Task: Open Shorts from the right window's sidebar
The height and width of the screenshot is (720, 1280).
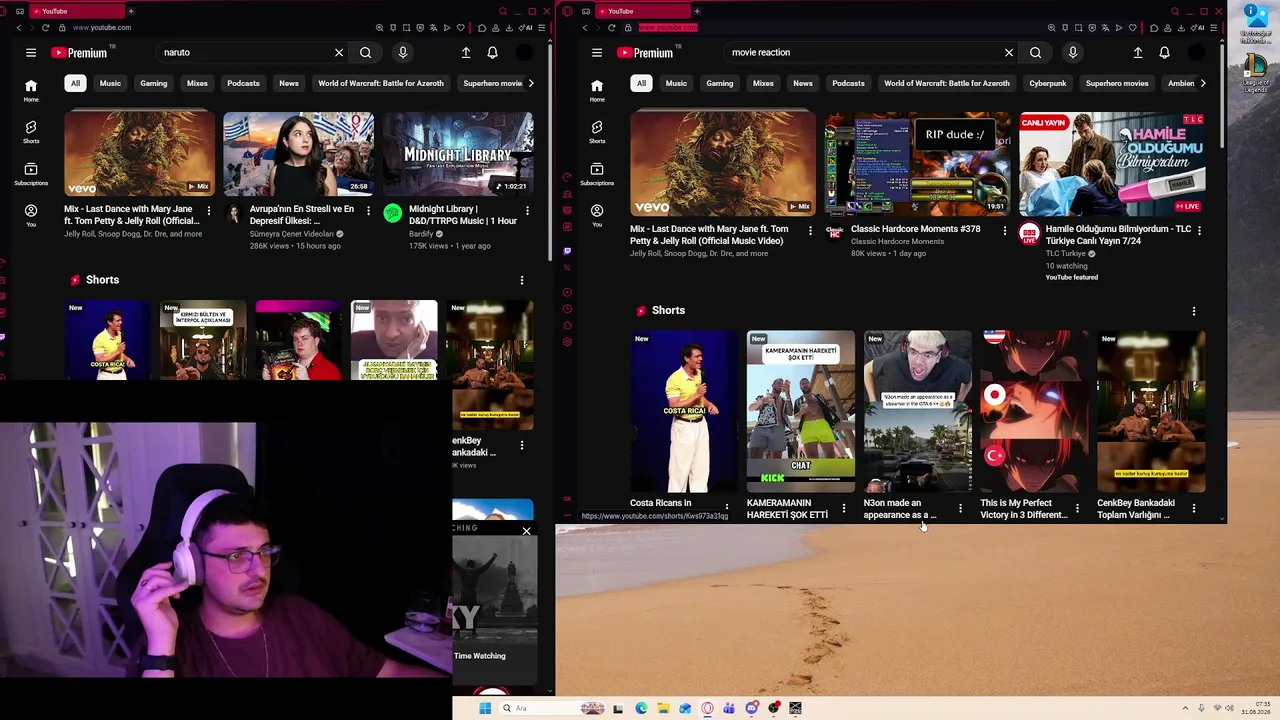Action: (597, 132)
